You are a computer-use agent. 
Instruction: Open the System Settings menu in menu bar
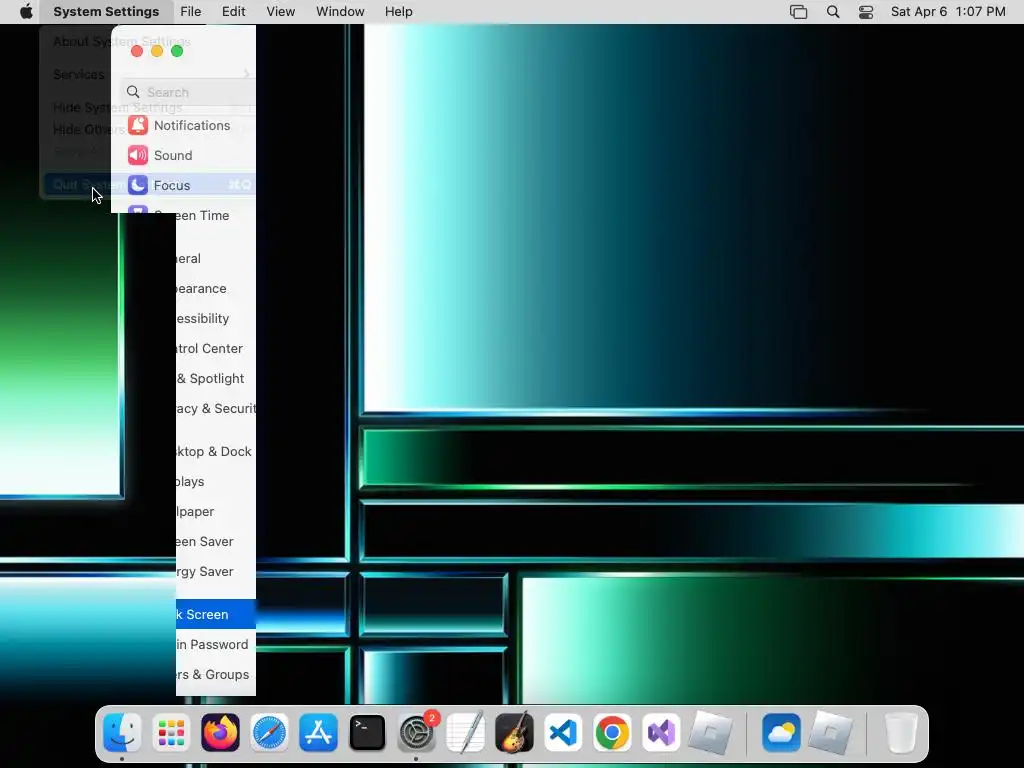[106, 12]
